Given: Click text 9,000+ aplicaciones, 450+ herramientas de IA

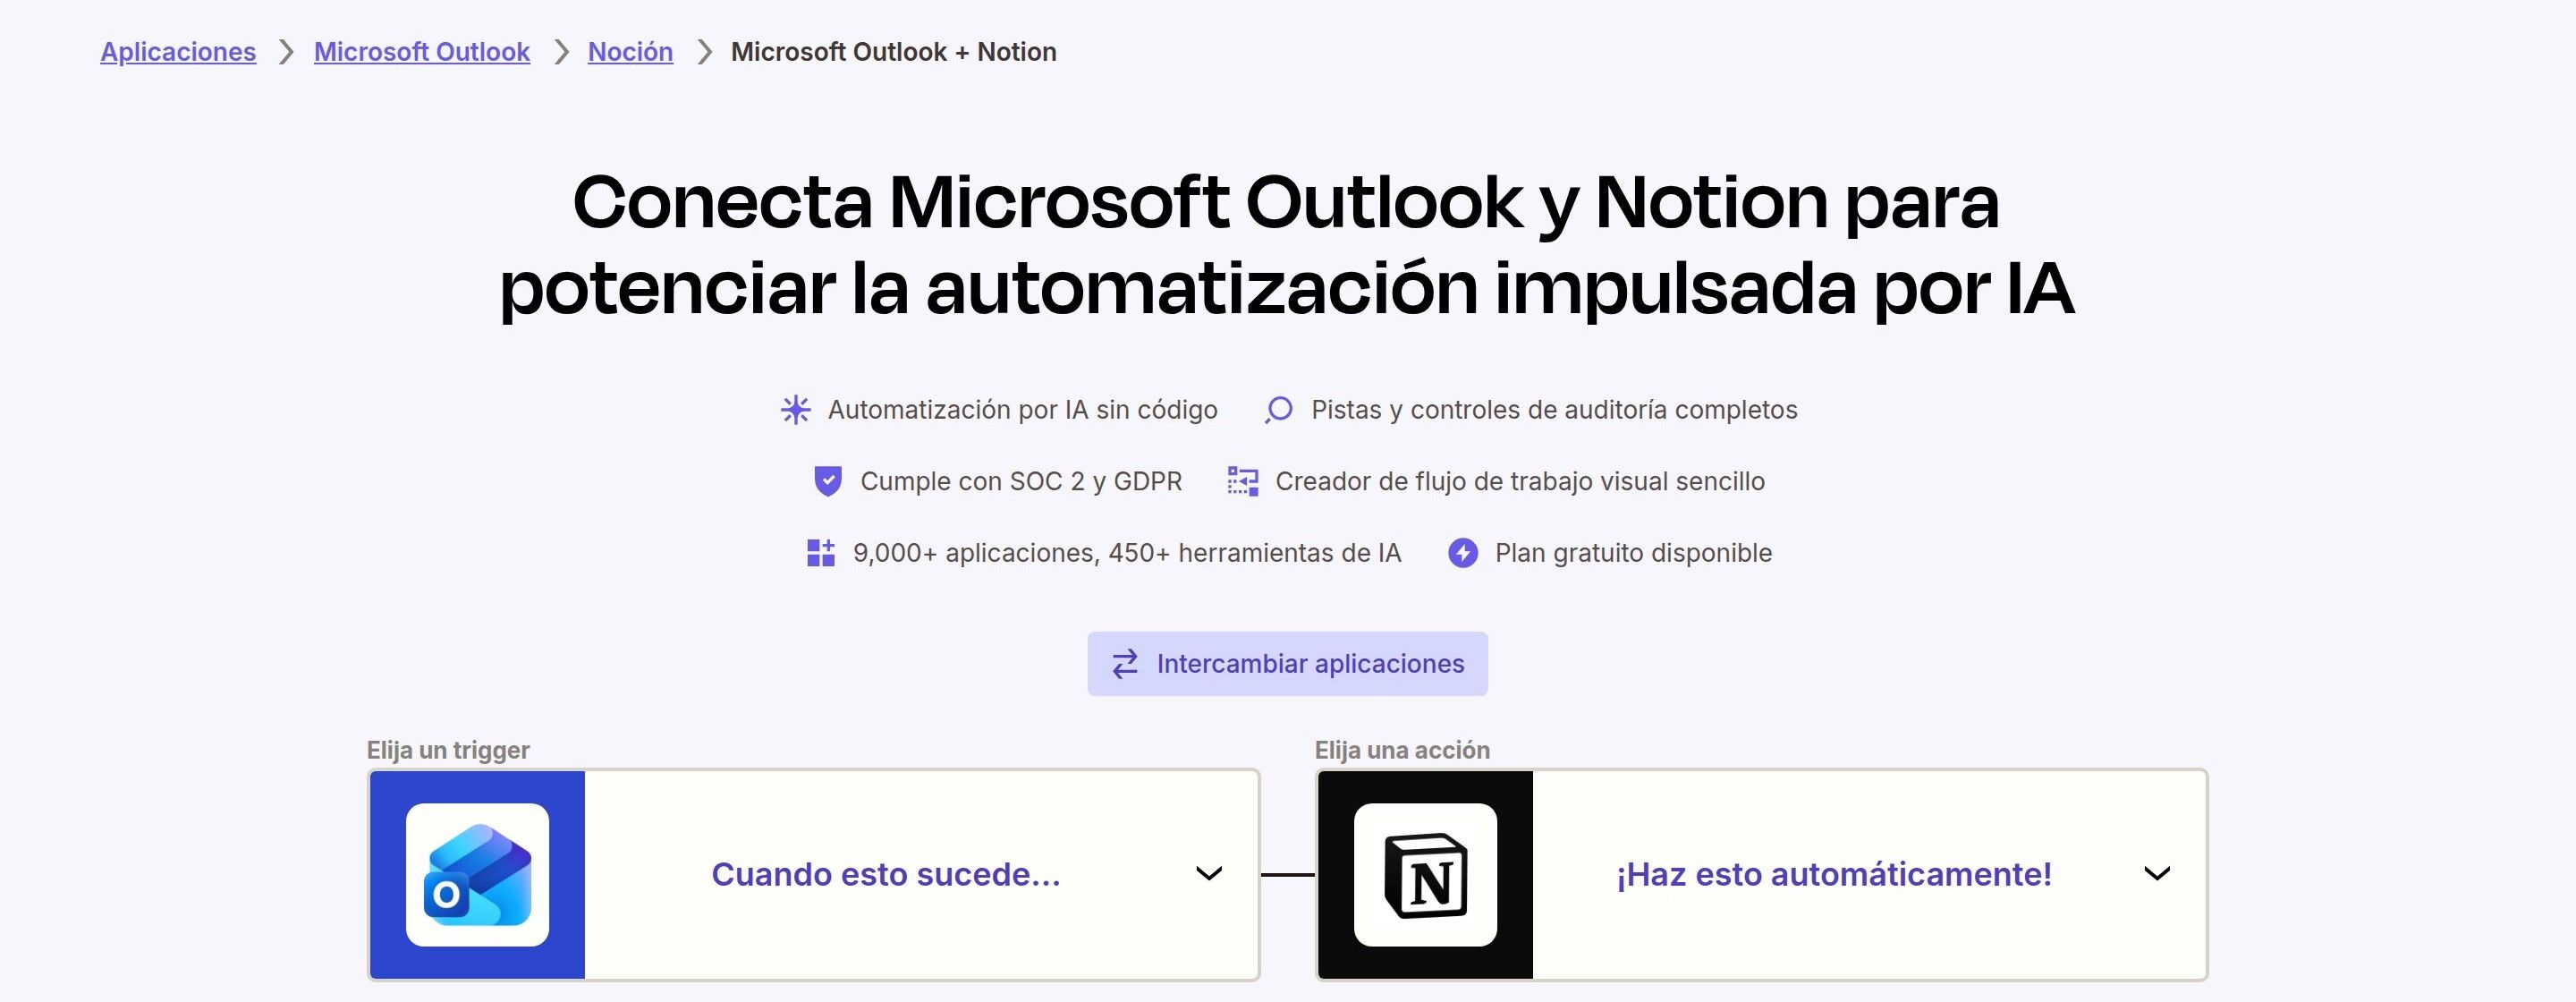Looking at the screenshot, I should 1127,553.
